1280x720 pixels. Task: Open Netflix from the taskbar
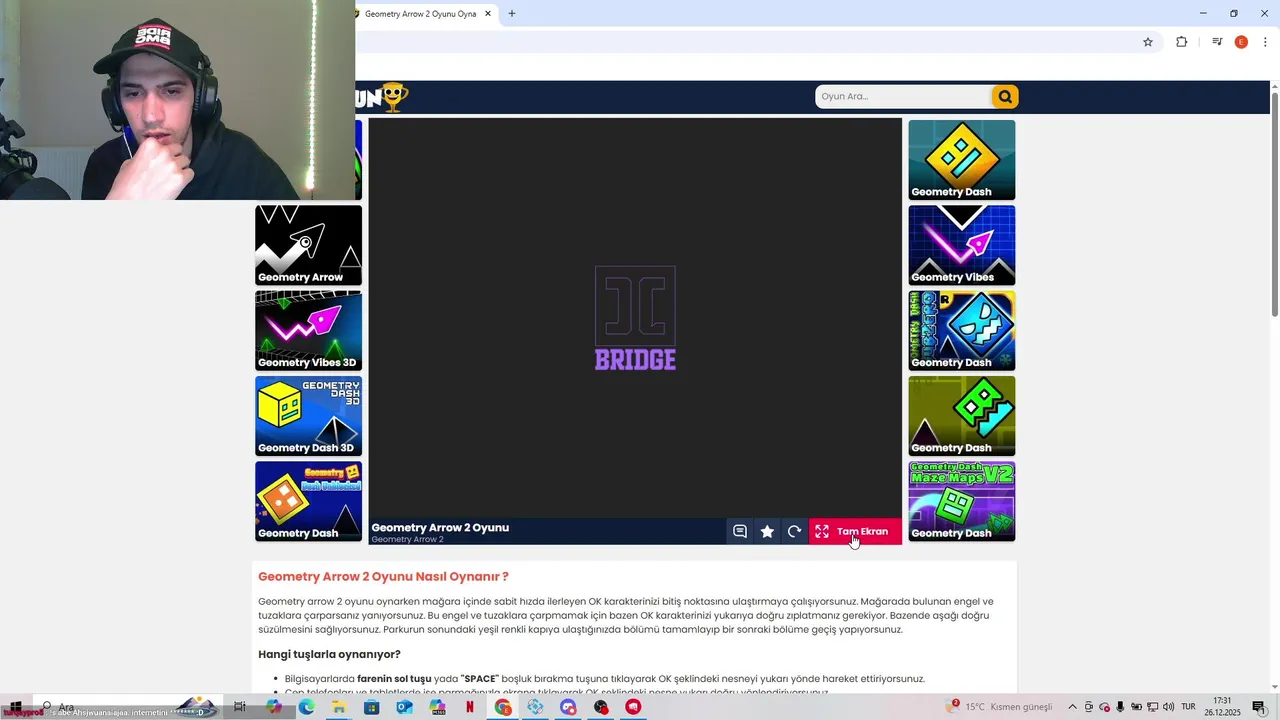(470, 707)
